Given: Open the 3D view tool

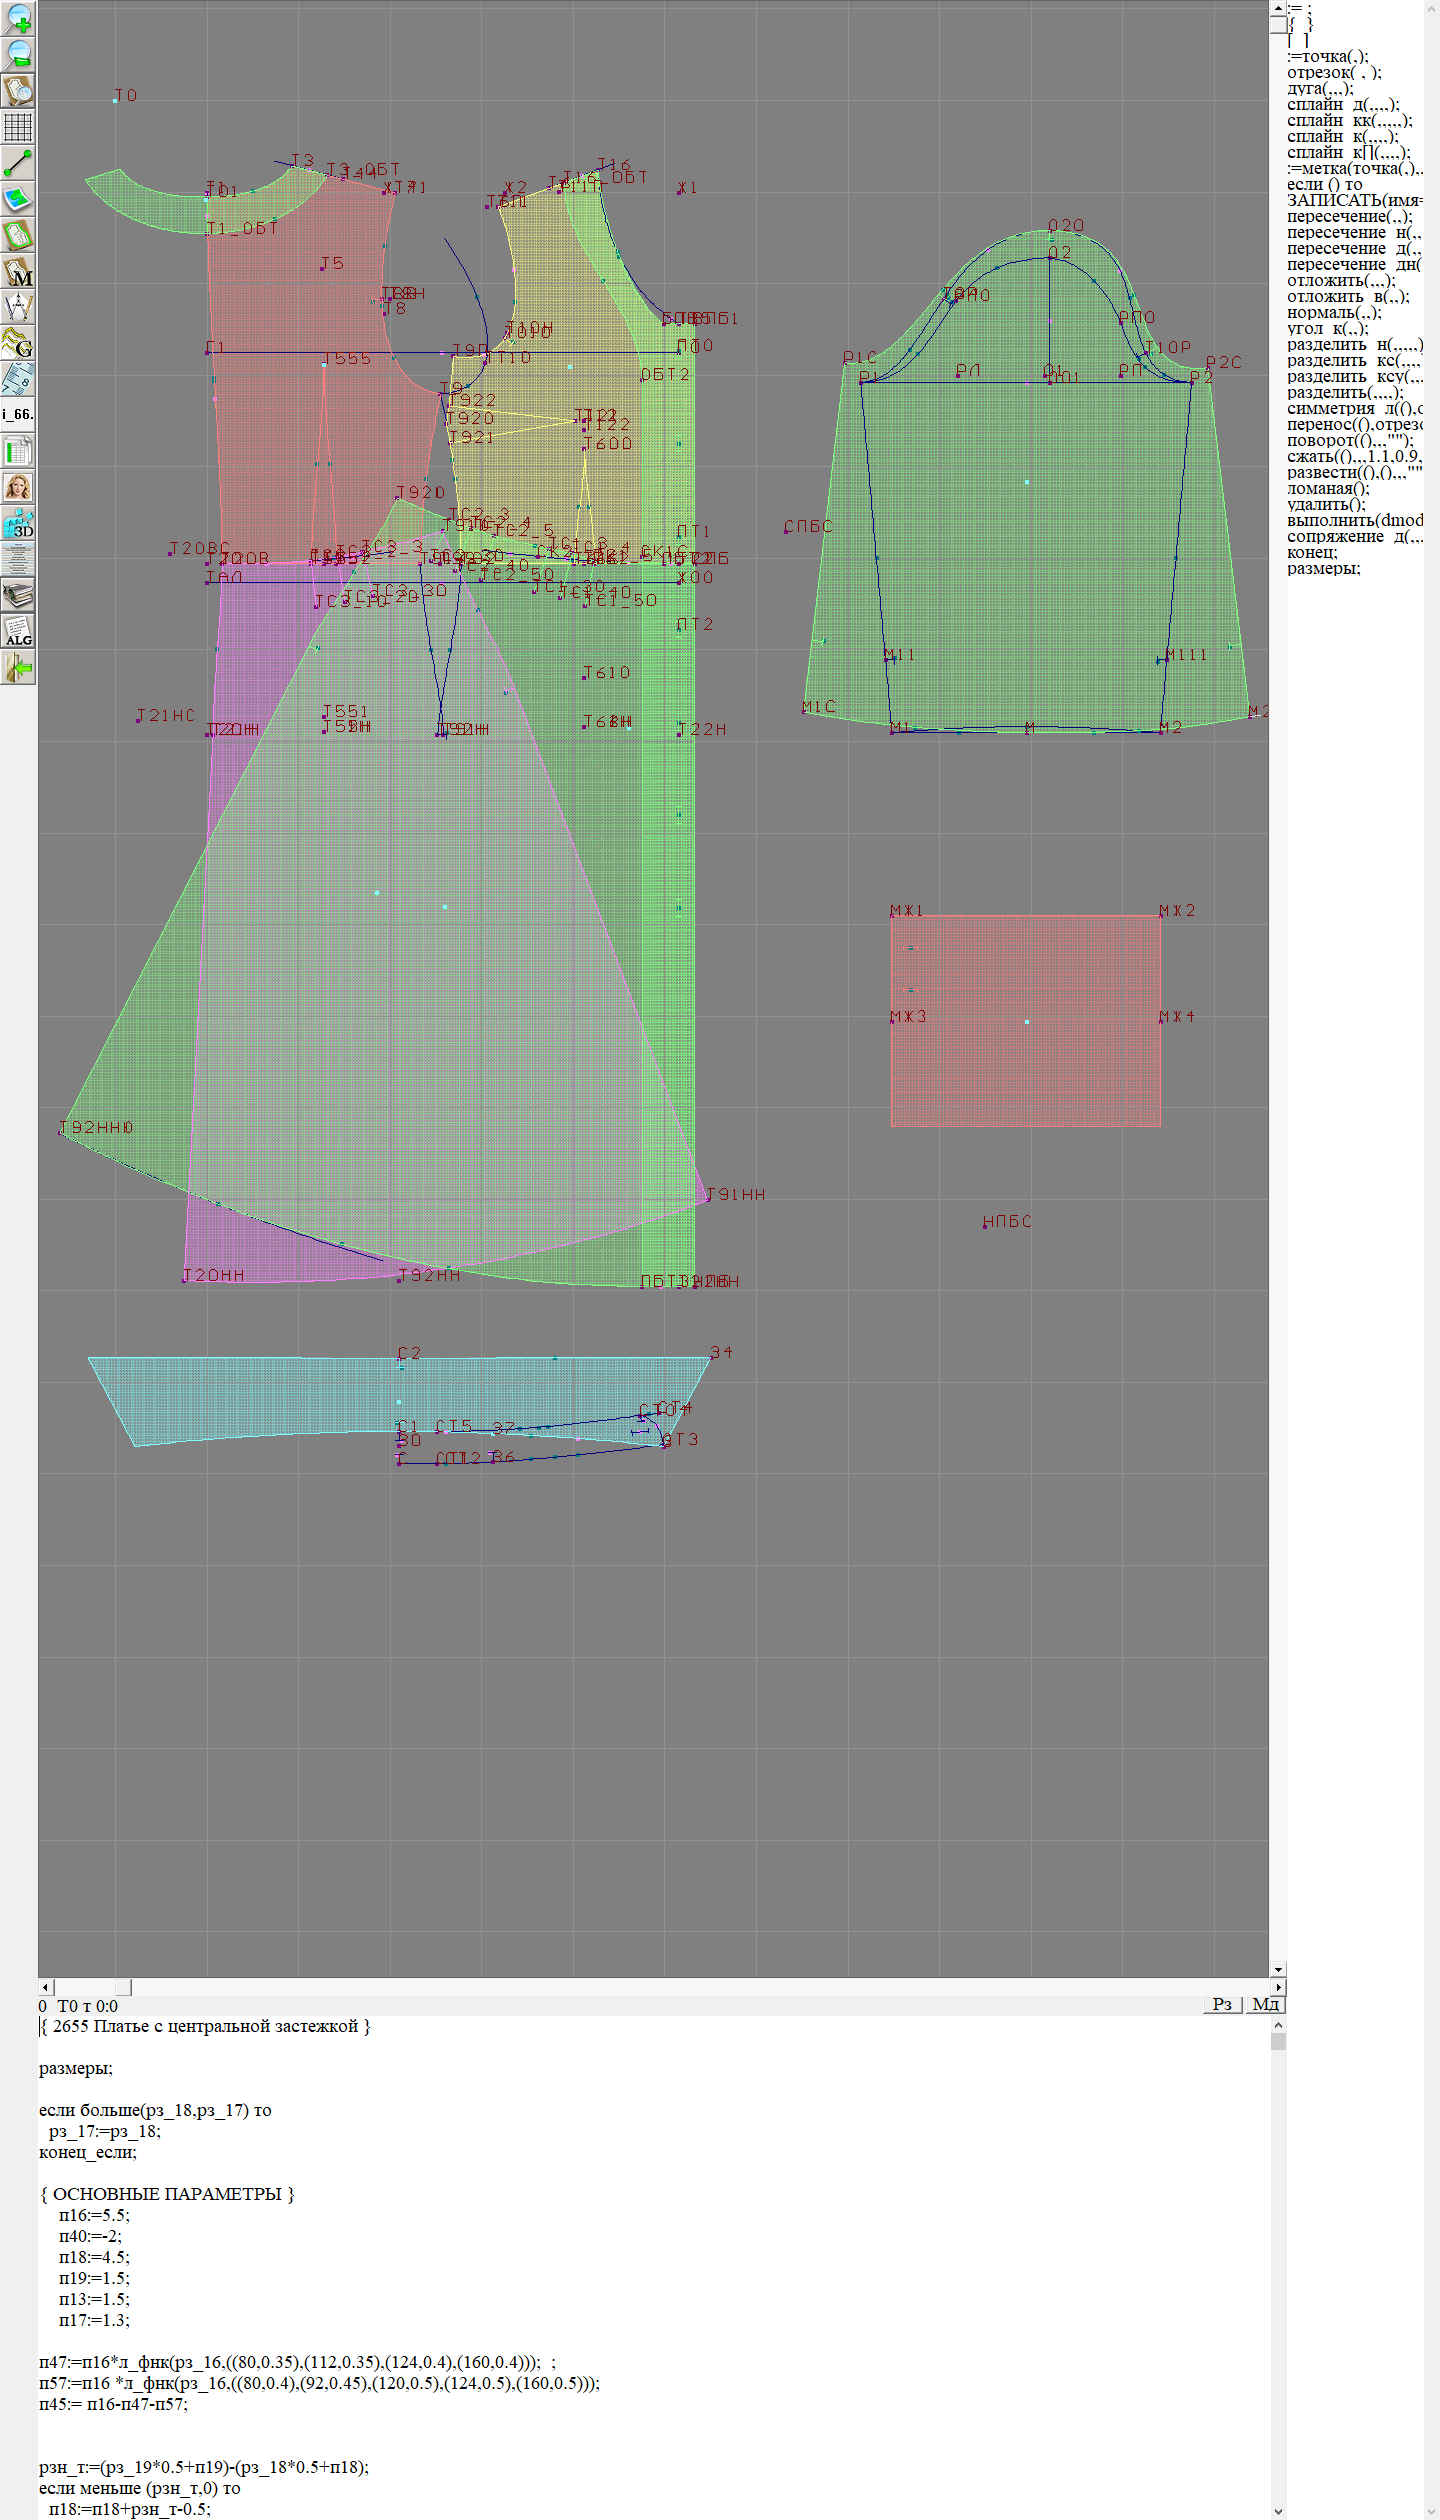Looking at the screenshot, I should coord(18,523).
